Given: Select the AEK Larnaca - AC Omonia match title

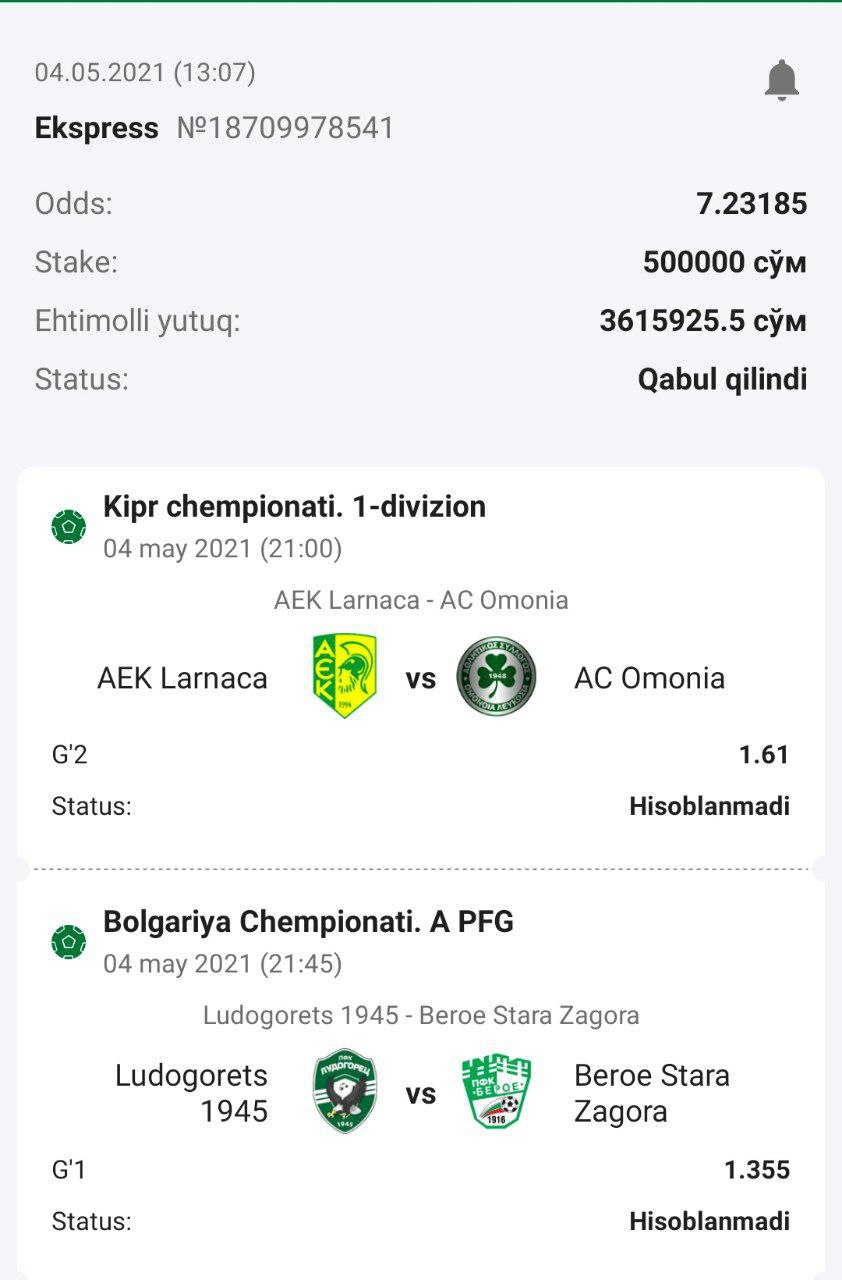Looking at the screenshot, I should click(421, 600).
